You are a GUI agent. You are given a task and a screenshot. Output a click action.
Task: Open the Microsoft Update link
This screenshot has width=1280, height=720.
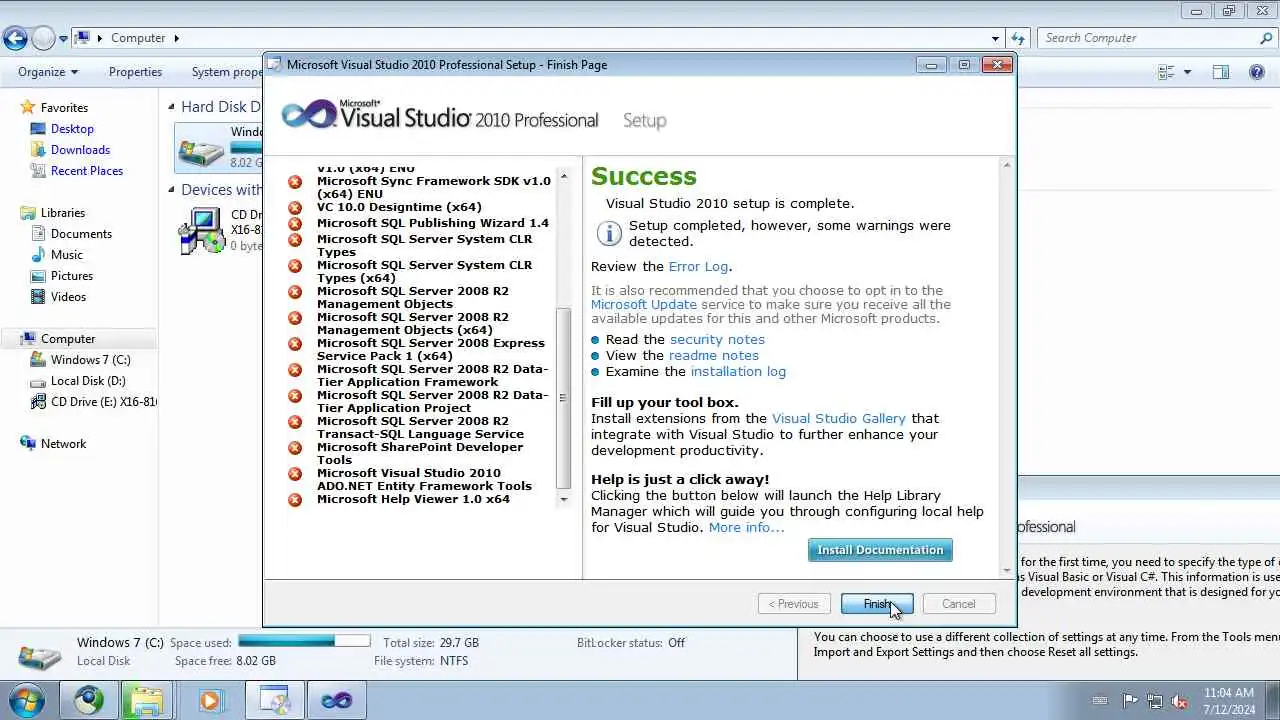tap(644, 304)
